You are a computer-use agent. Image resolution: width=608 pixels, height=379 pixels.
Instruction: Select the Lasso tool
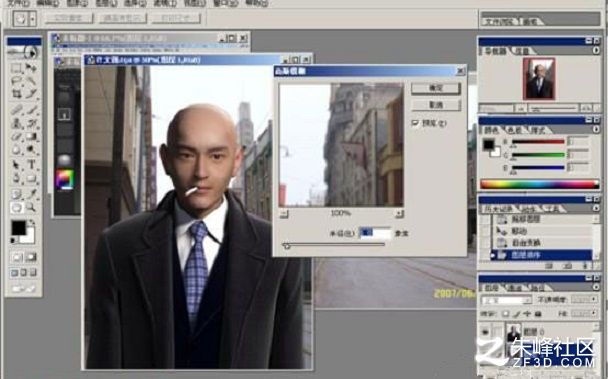point(16,81)
